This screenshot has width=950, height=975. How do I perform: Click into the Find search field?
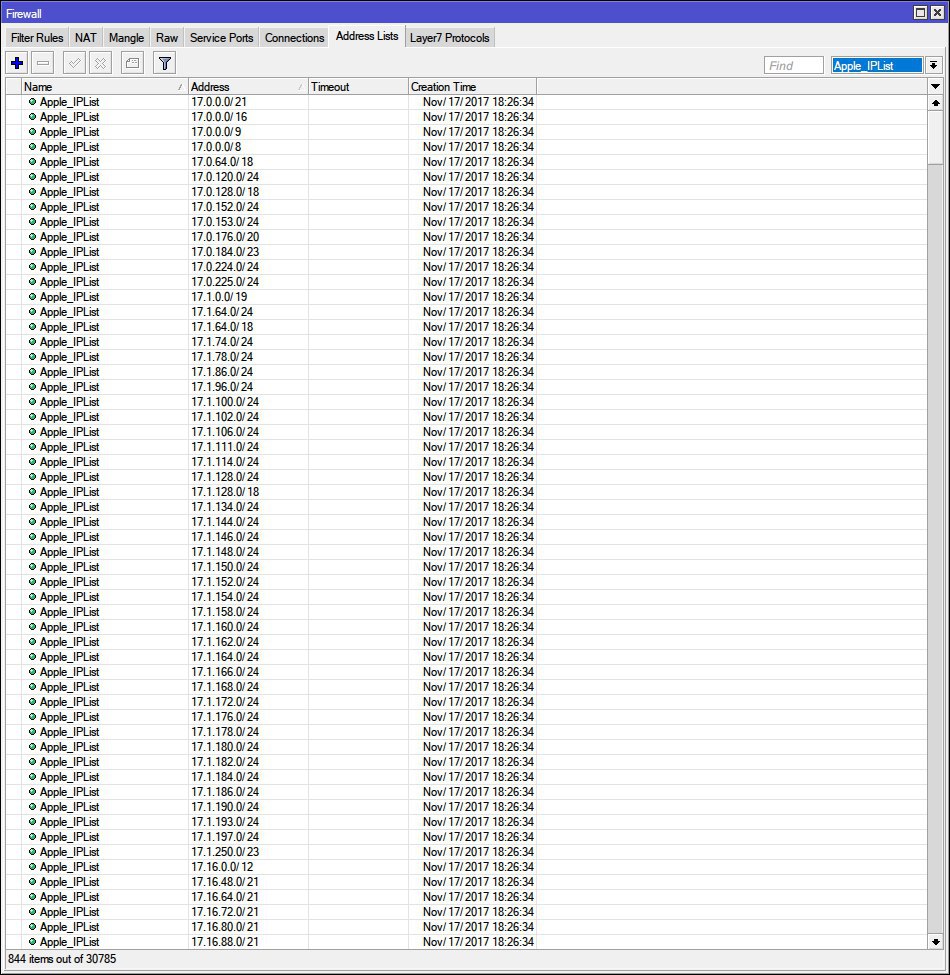pos(794,65)
